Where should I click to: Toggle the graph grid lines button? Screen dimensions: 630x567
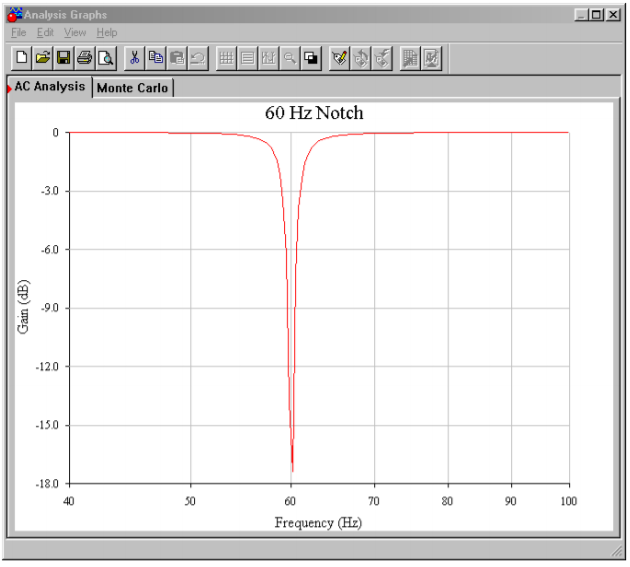pos(226,58)
